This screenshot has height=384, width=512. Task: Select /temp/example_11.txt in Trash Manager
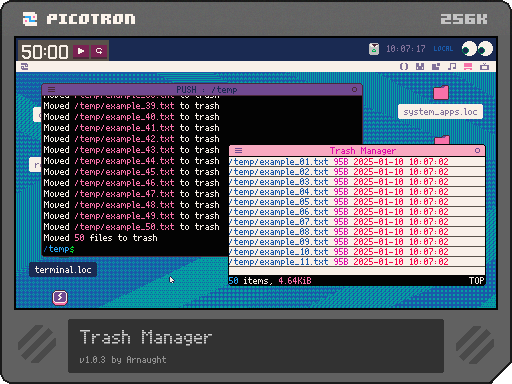357,262
